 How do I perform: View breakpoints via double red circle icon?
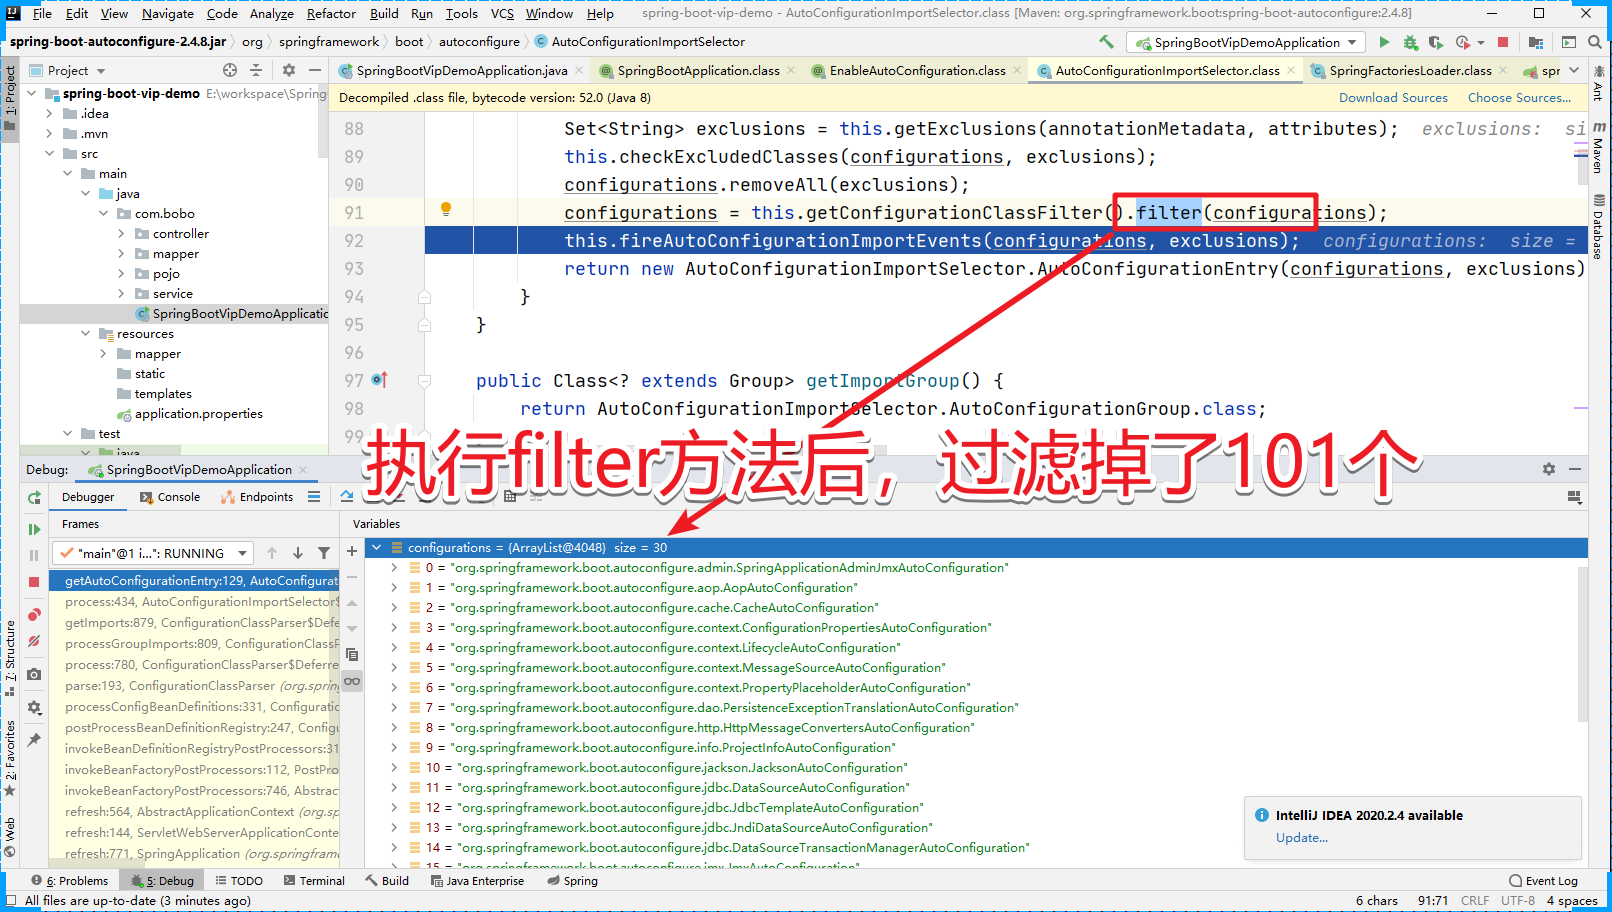coord(34,614)
